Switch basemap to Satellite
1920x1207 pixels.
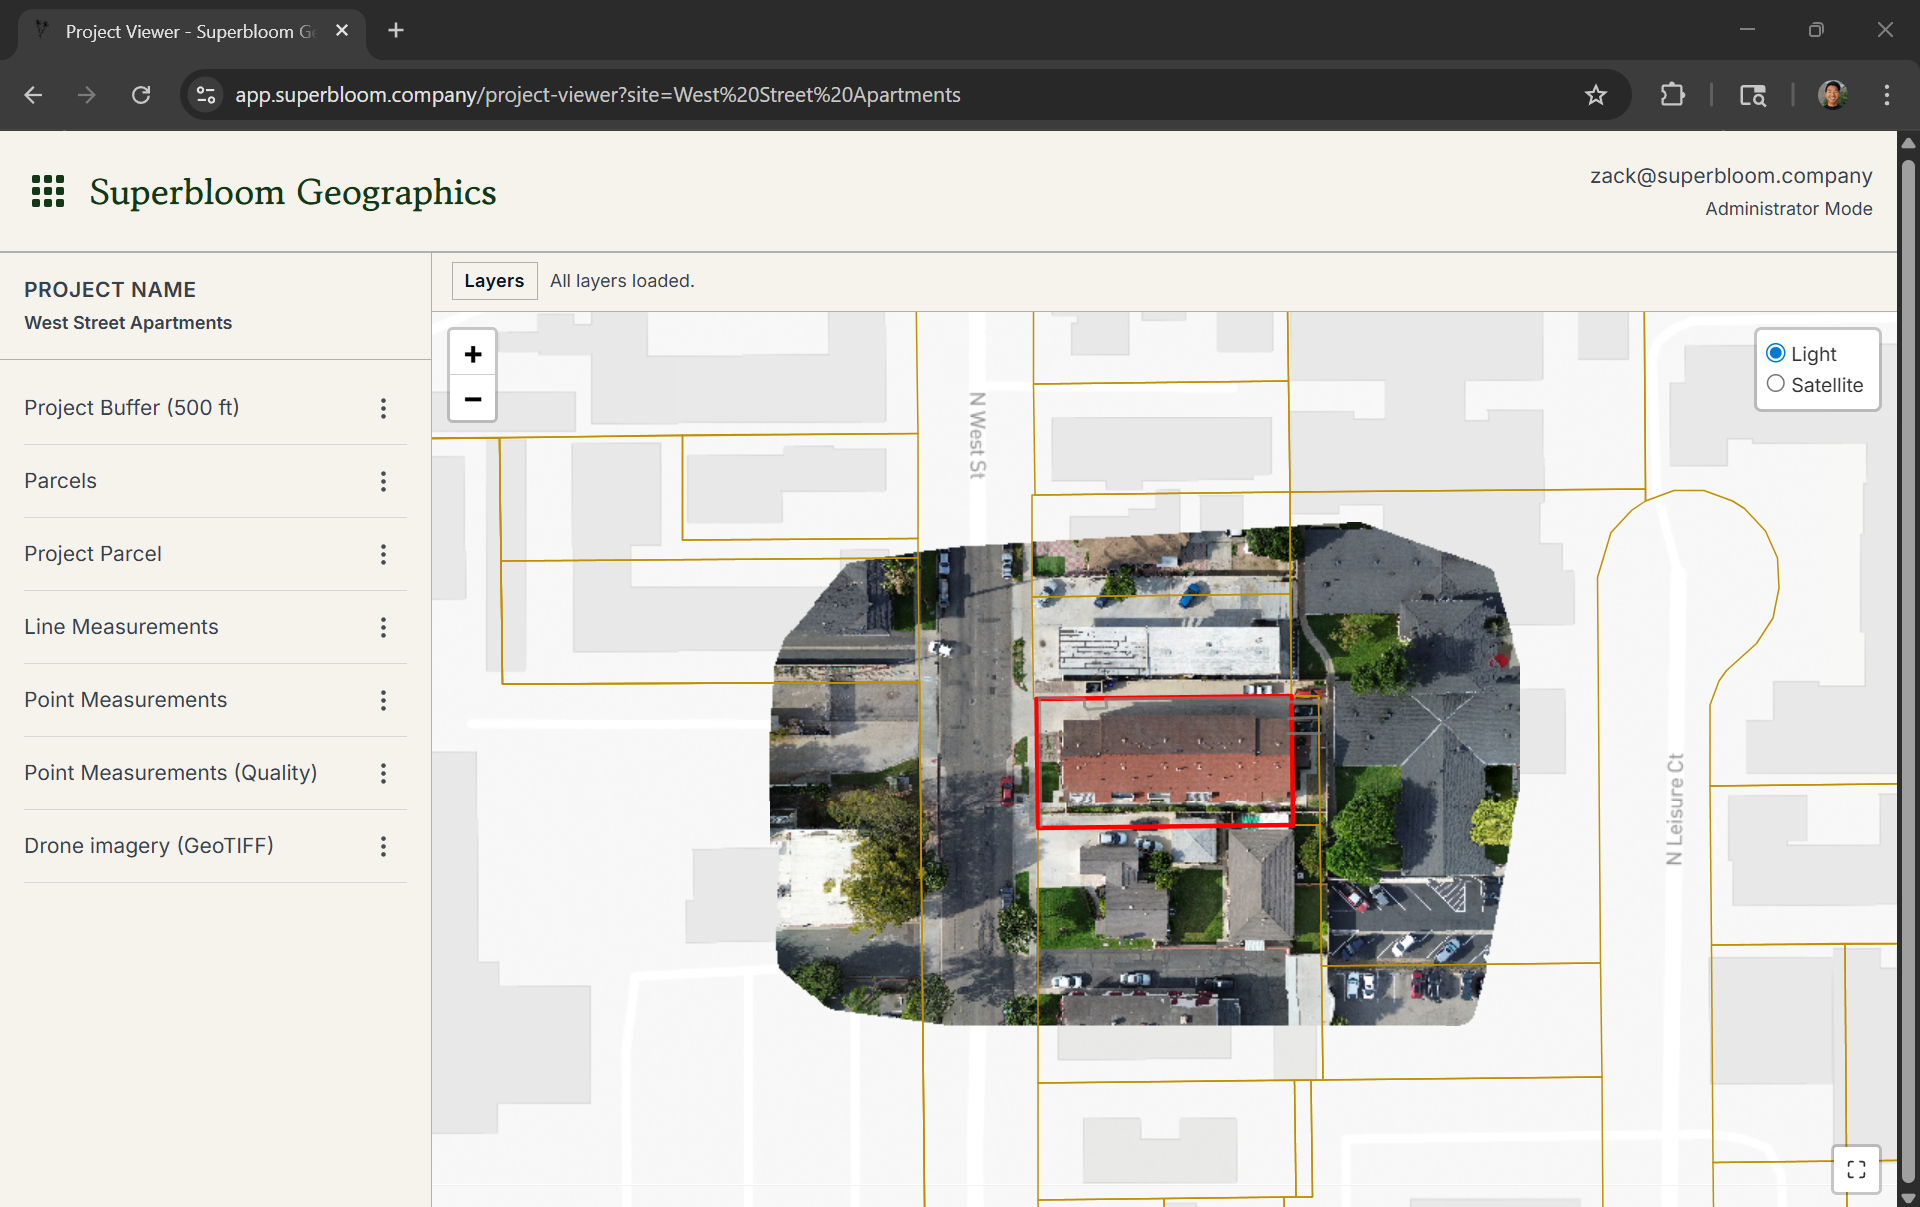(x=1776, y=384)
